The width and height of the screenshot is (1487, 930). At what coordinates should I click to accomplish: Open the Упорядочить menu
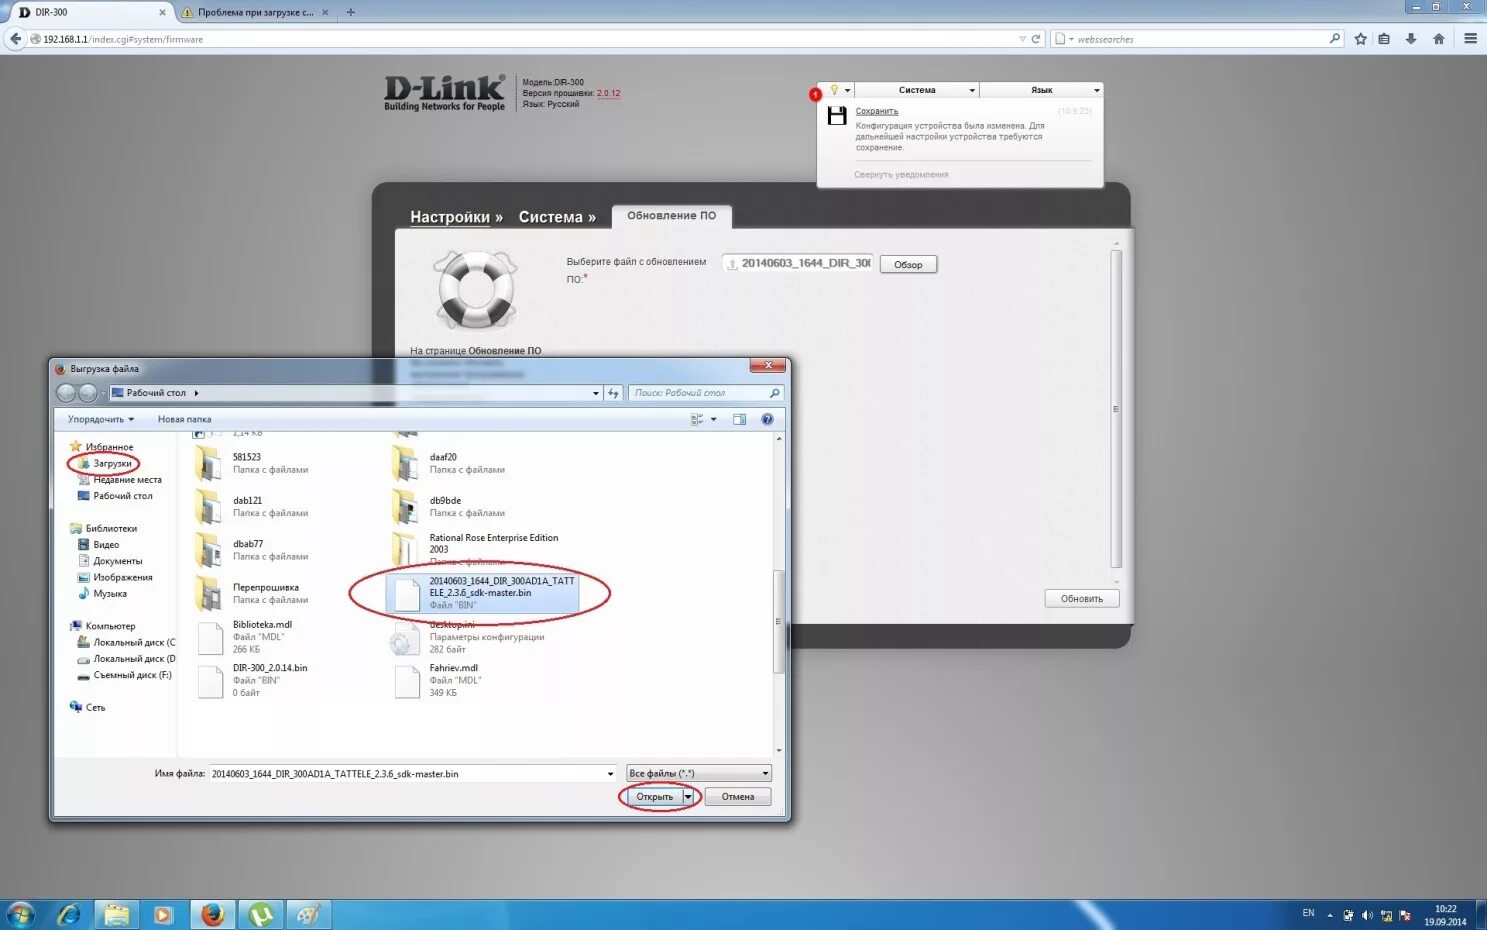(100, 419)
